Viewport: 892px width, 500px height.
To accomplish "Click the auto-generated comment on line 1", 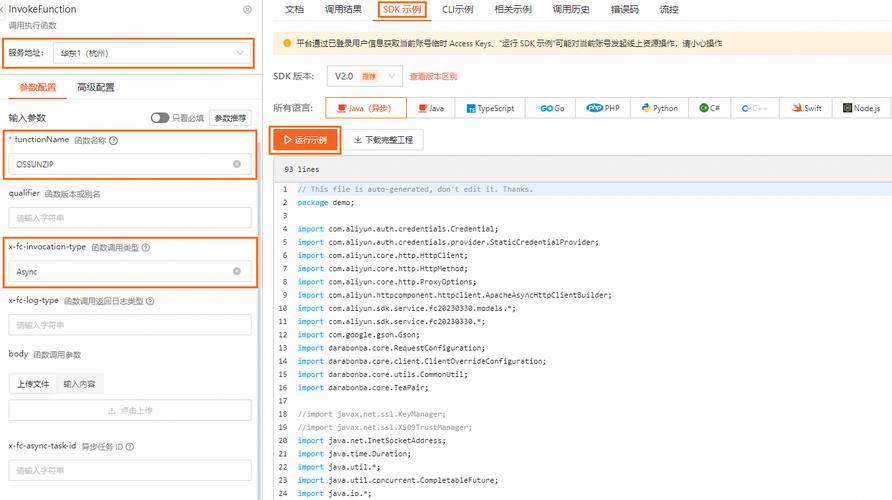I will coord(415,189).
